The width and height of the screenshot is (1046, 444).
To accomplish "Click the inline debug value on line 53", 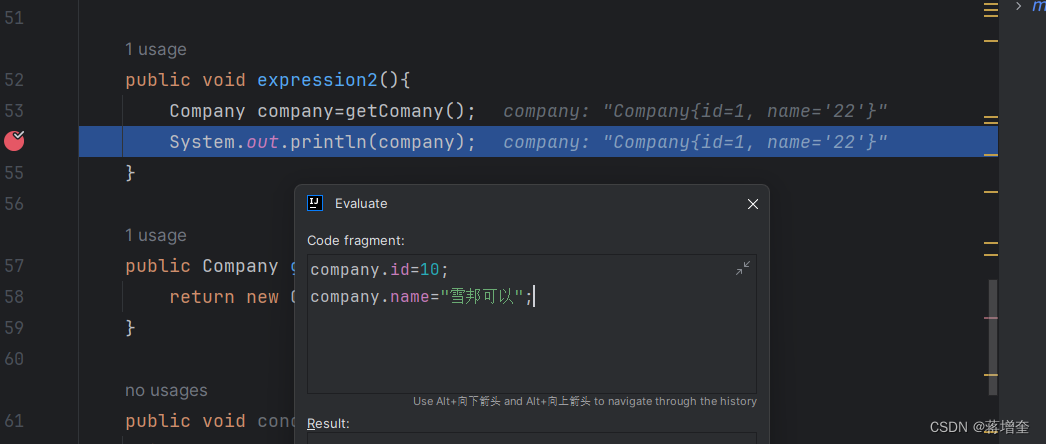I will pos(695,111).
